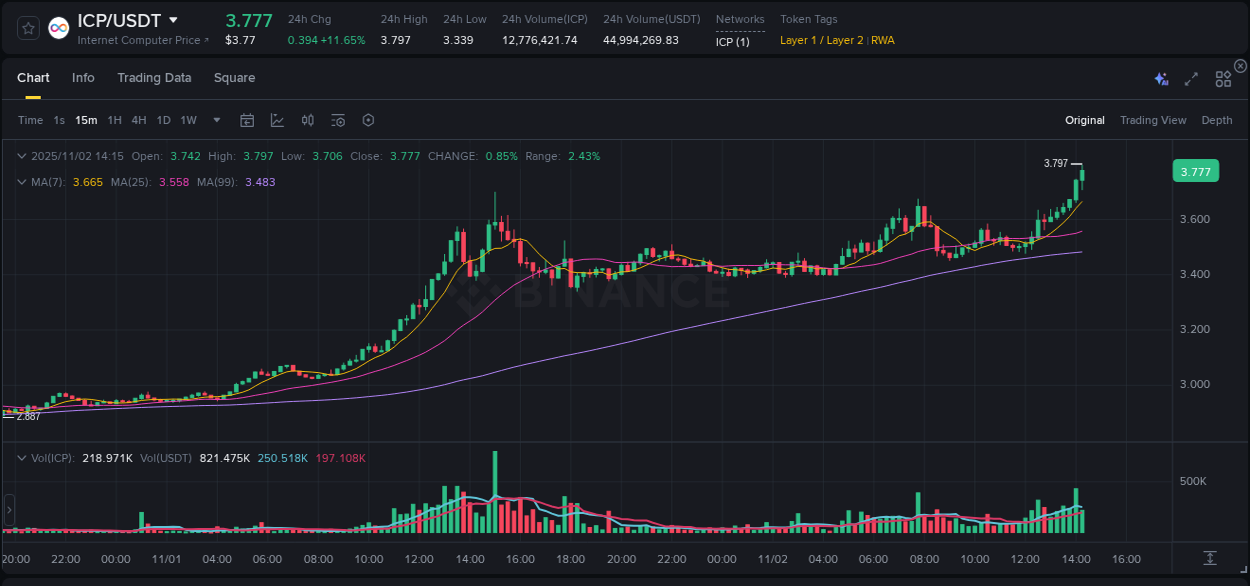This screenshot has width=1250, height=586.
Task: Open the date range calendar icon
Action: (247, 120)
